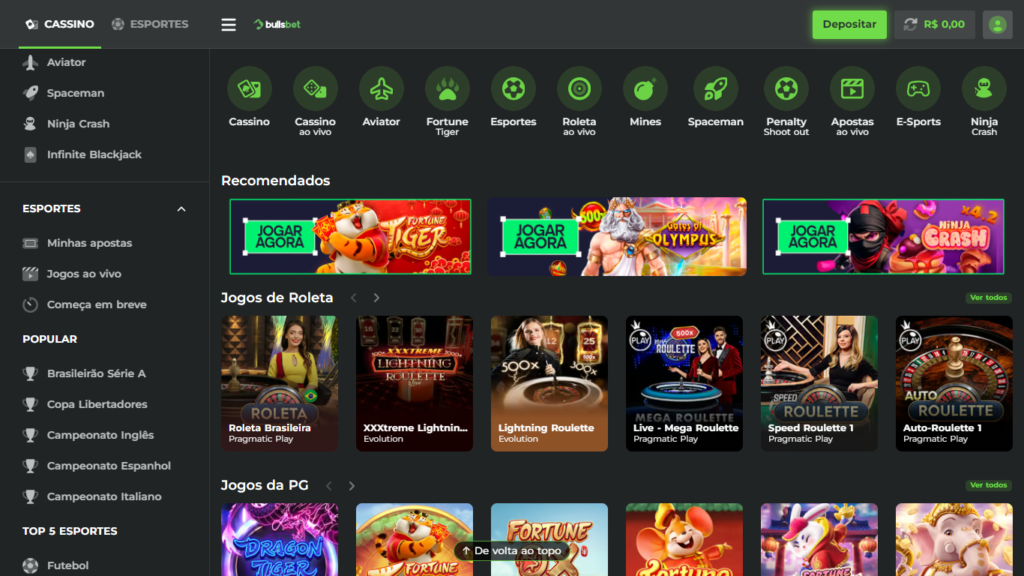Open the user profile avatar icon

pos(997,25)
